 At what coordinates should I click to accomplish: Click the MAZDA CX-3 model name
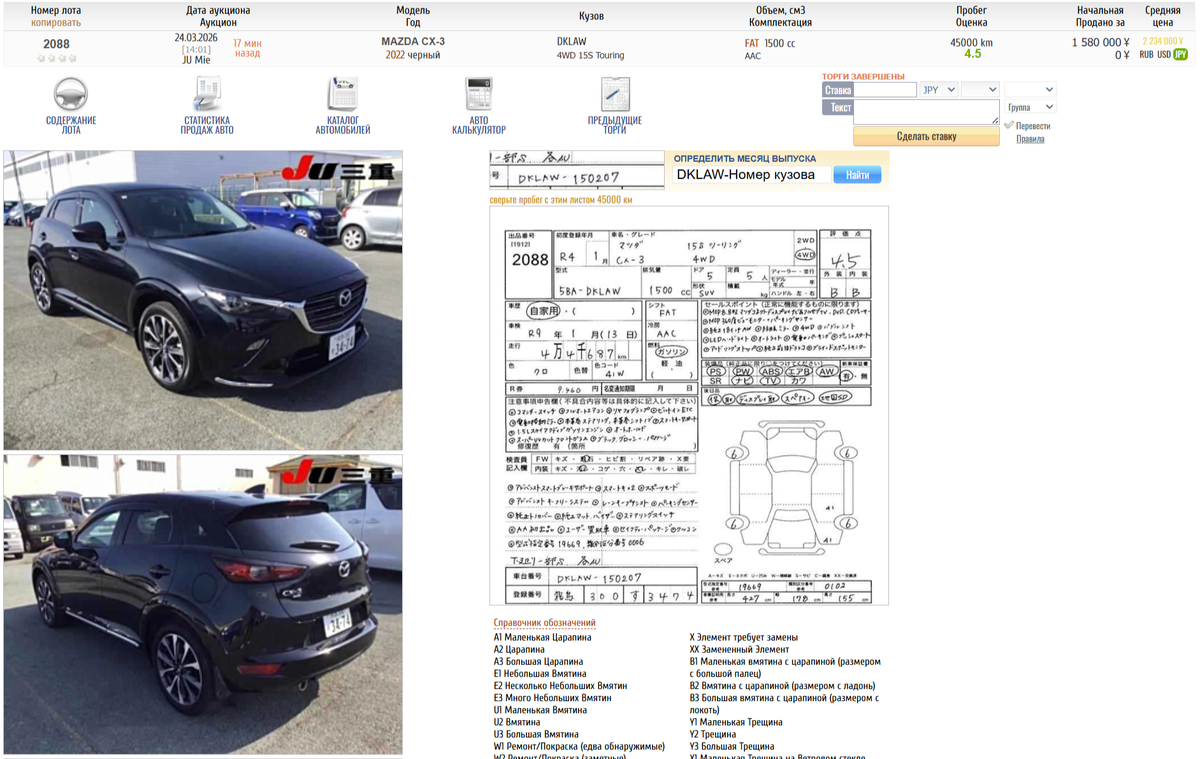tap(413, 41)
